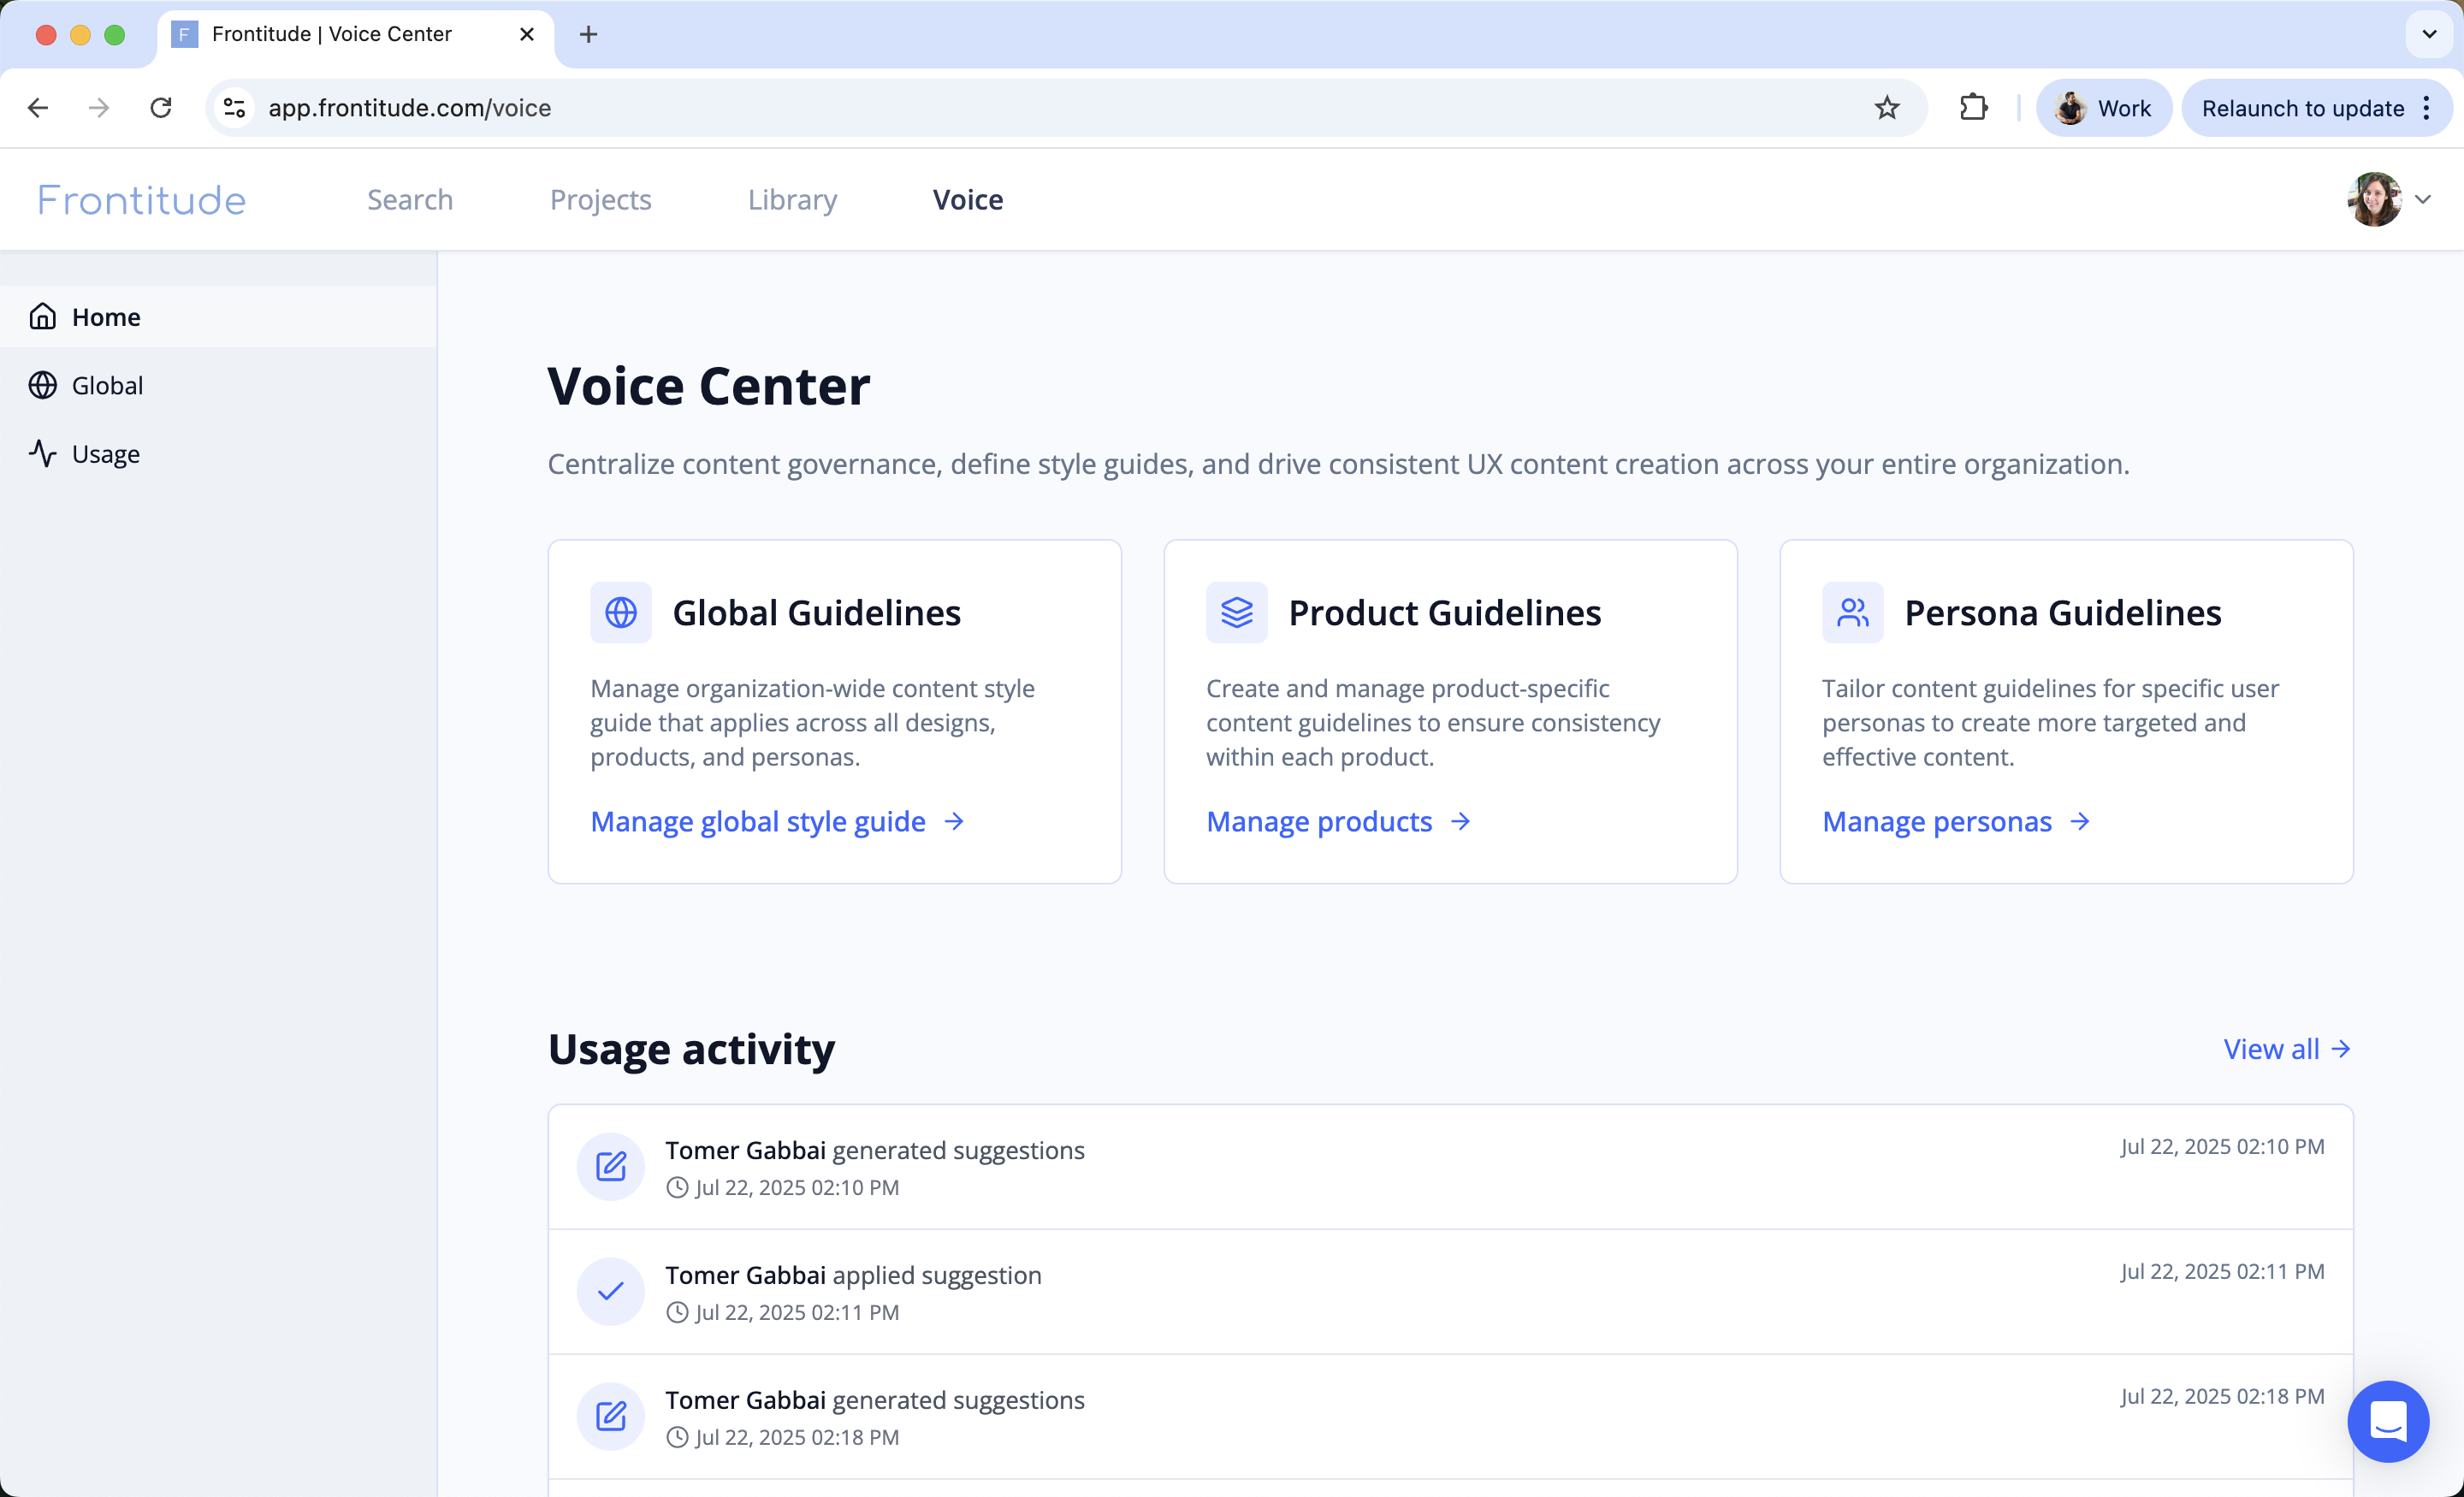The width and height of the screenshot is (2464, 1497).
Task: Open the browser extensions puzzle icon
Action: tap(1973, 108)
